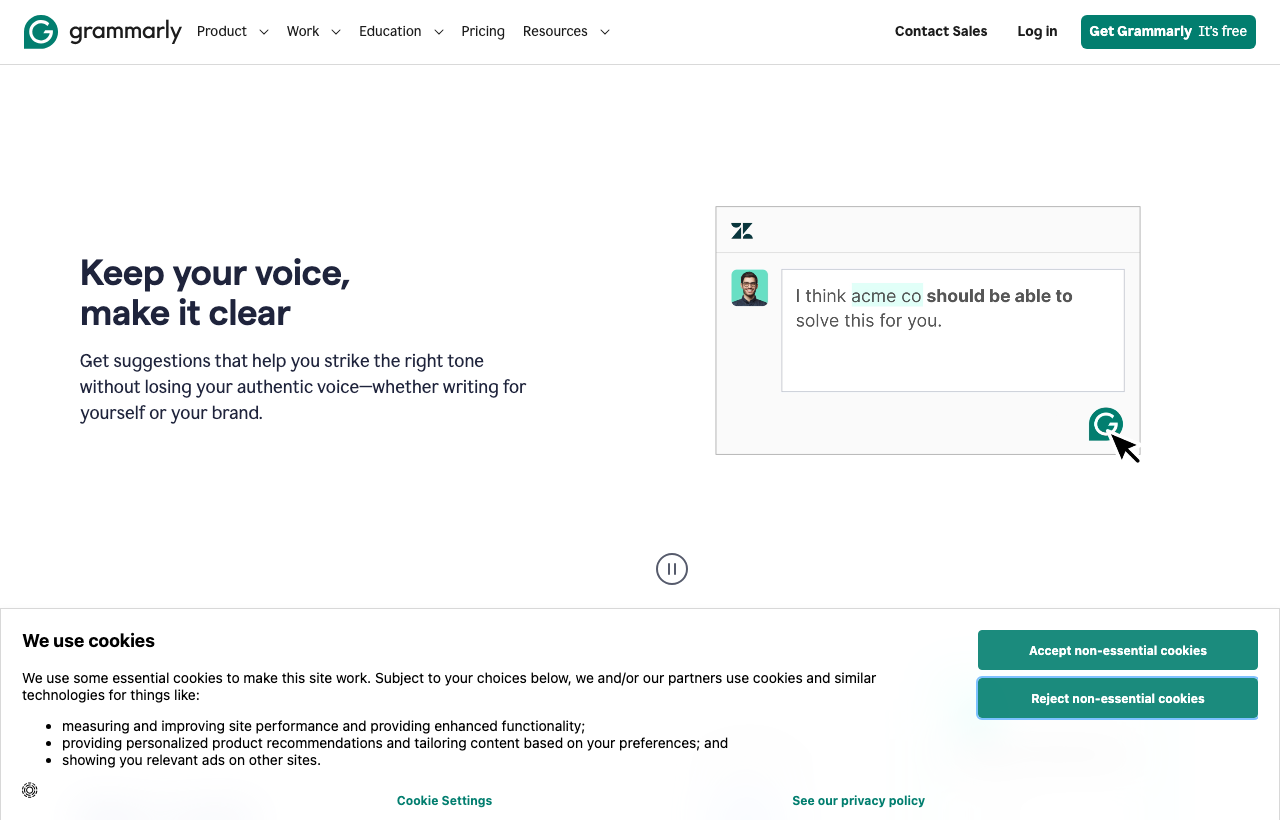Expand the Education menu
Screen dimensions: 1280x820
pos(401,32)
